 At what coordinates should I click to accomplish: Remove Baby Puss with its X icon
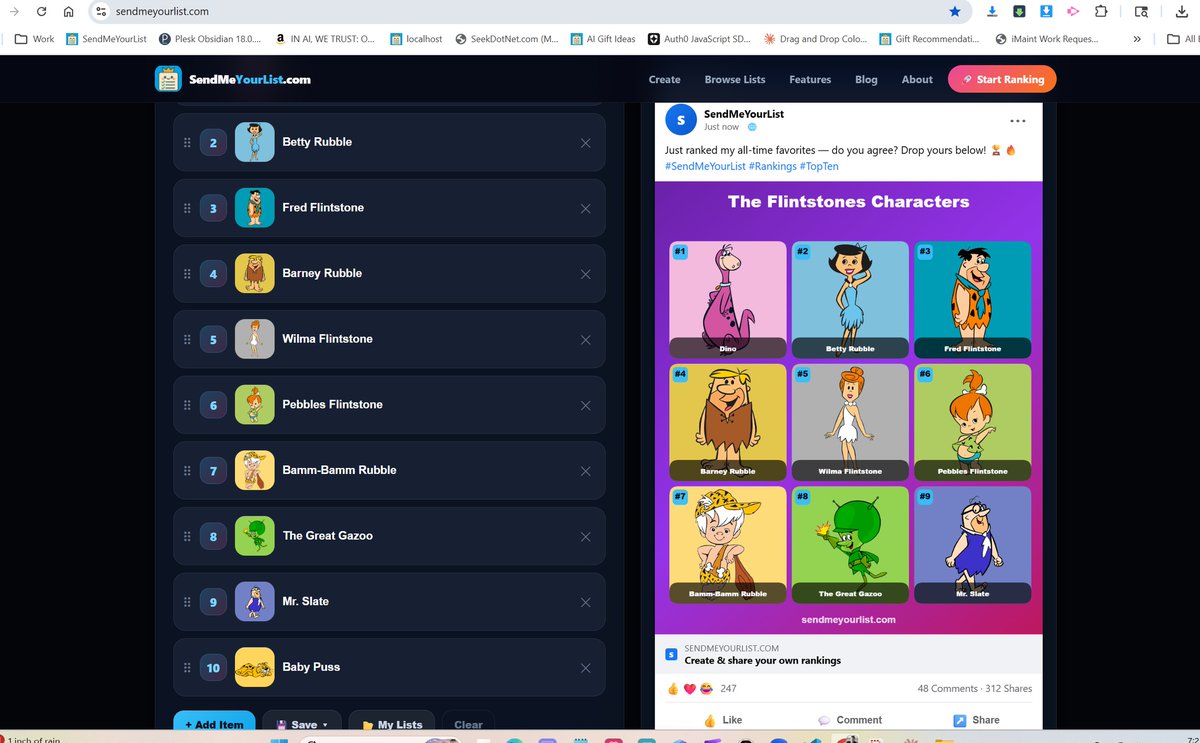[x=586, y=668]
